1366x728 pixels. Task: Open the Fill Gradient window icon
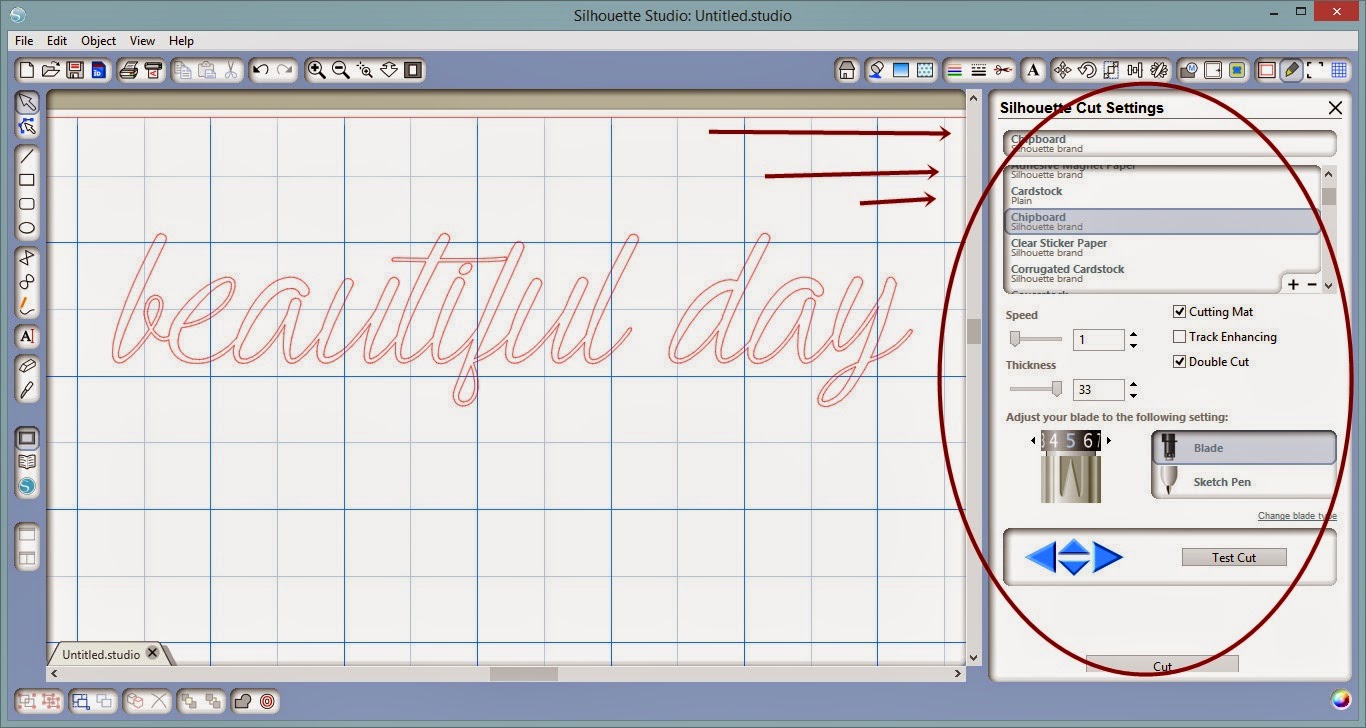[901, 70]
